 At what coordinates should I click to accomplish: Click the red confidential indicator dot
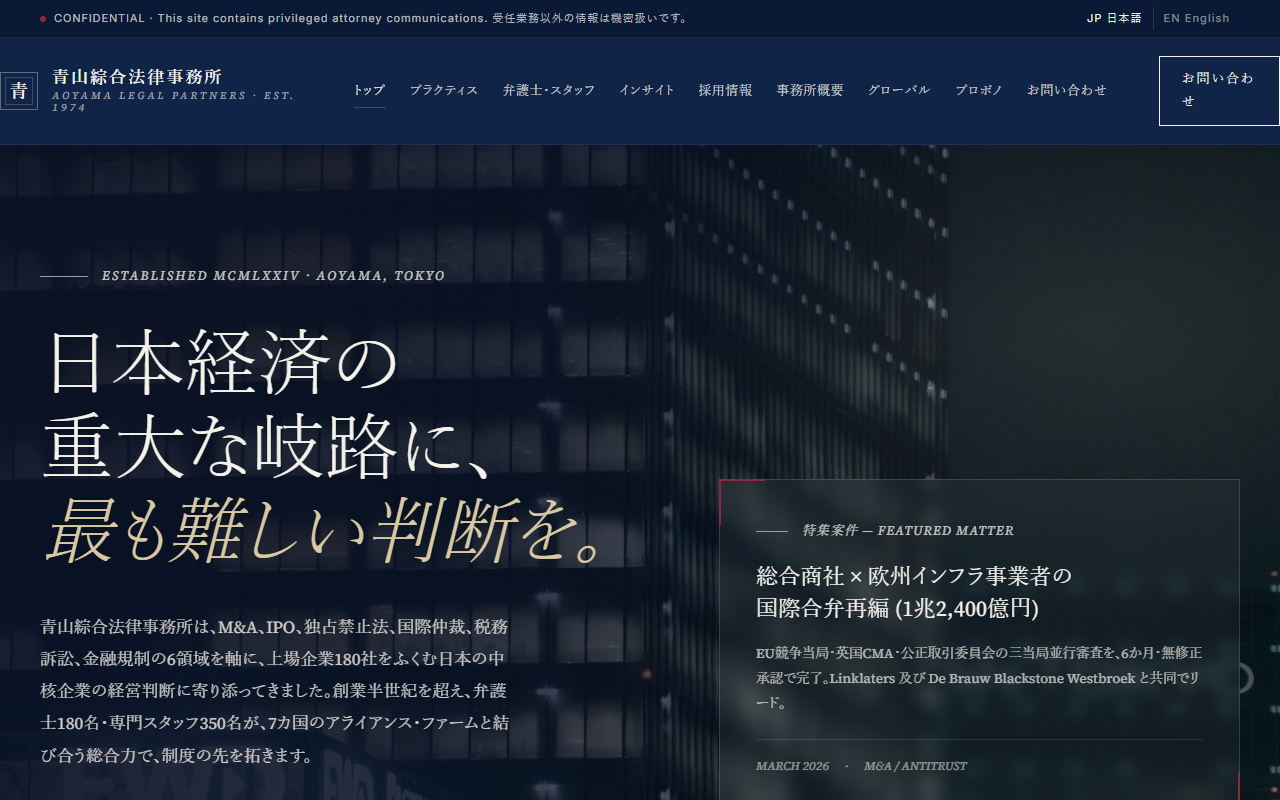coord(43,19)
